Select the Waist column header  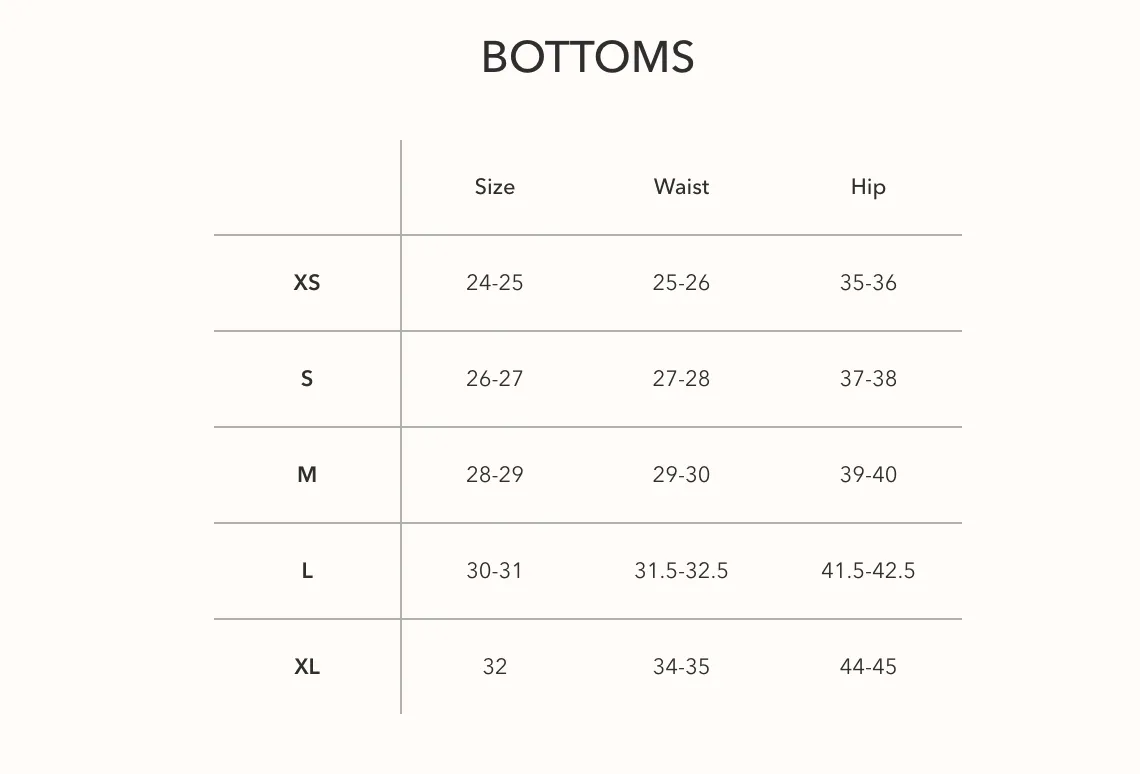pyautogui.click(x=681, y=187)
